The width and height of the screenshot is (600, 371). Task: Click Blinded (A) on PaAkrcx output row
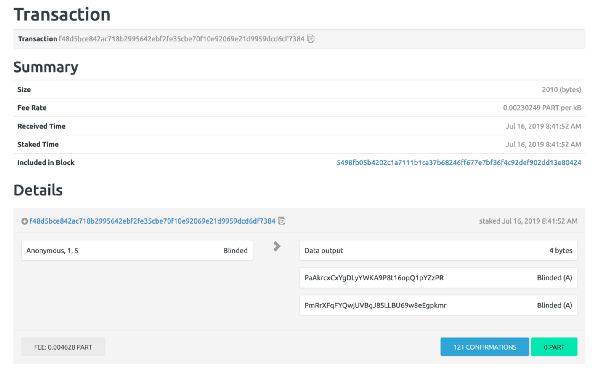point(554,278)
